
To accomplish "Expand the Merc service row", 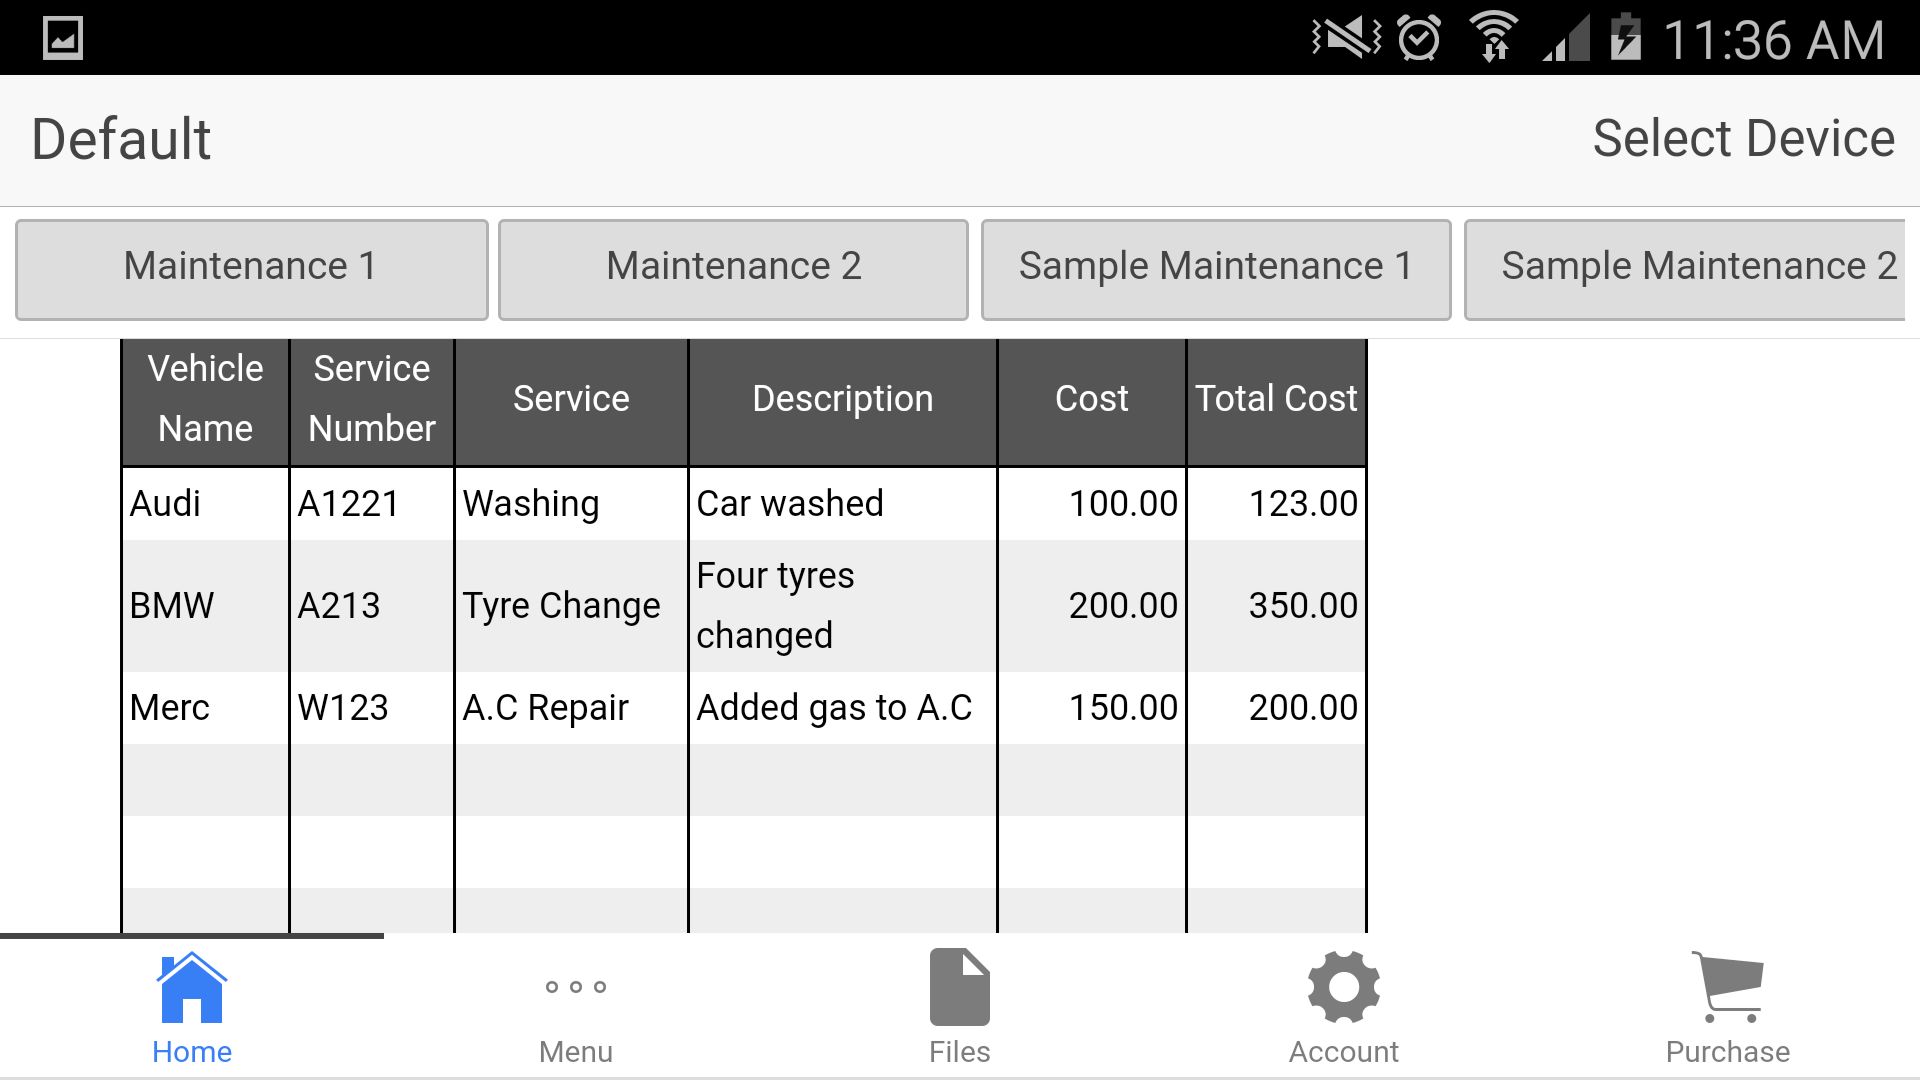I will point(744,707).
